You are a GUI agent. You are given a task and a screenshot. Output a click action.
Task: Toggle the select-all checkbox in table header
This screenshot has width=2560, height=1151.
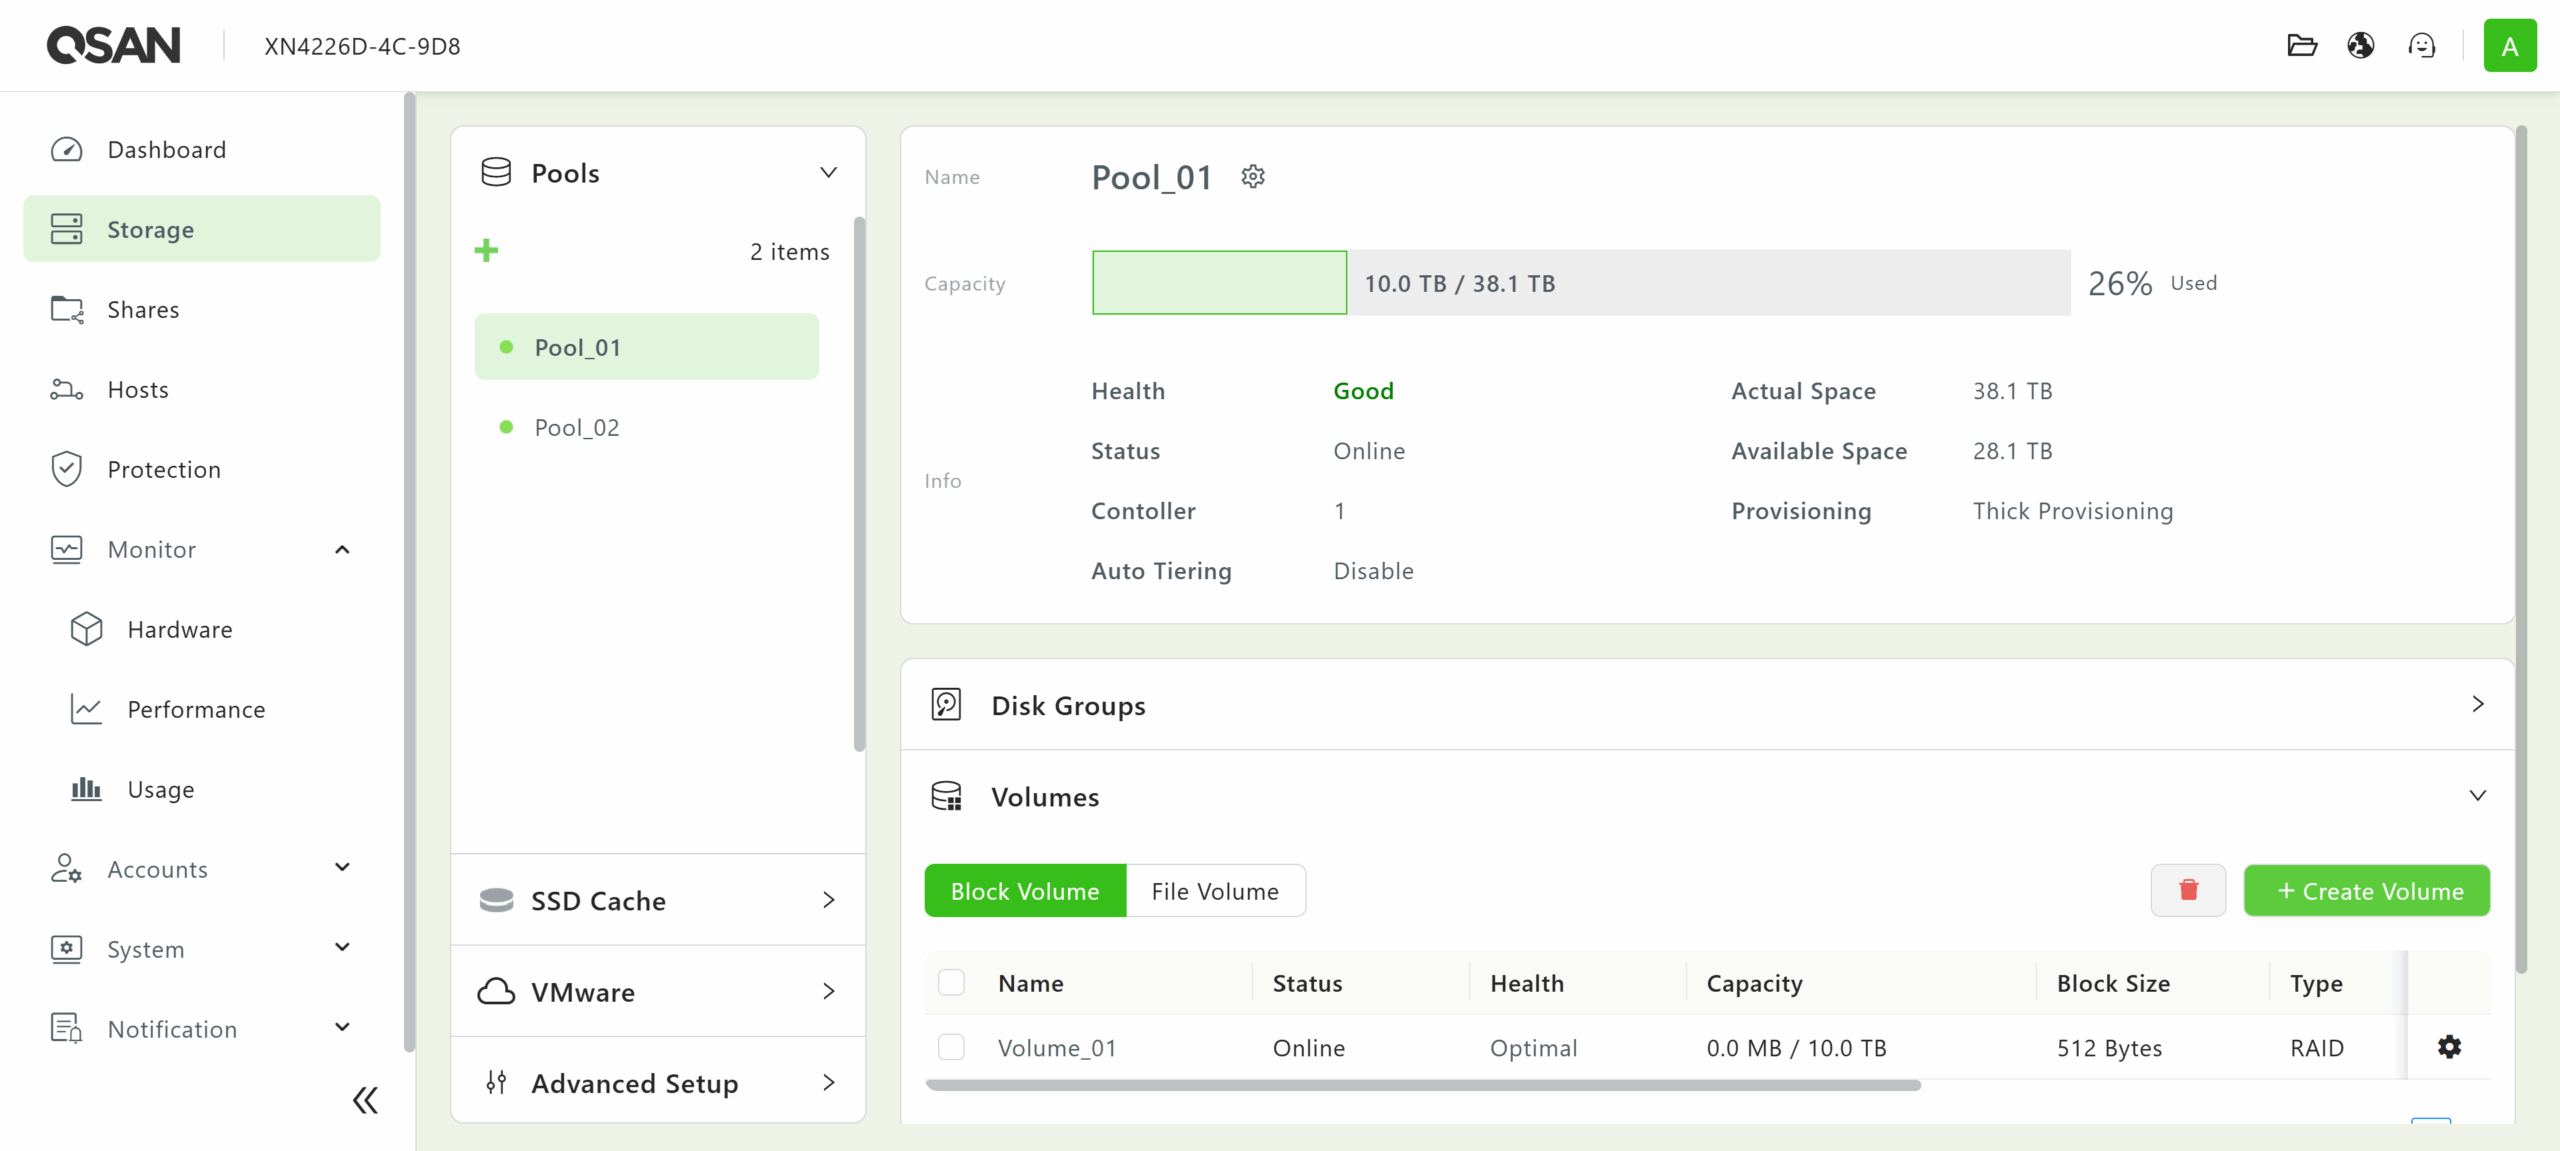click(951, 983)
